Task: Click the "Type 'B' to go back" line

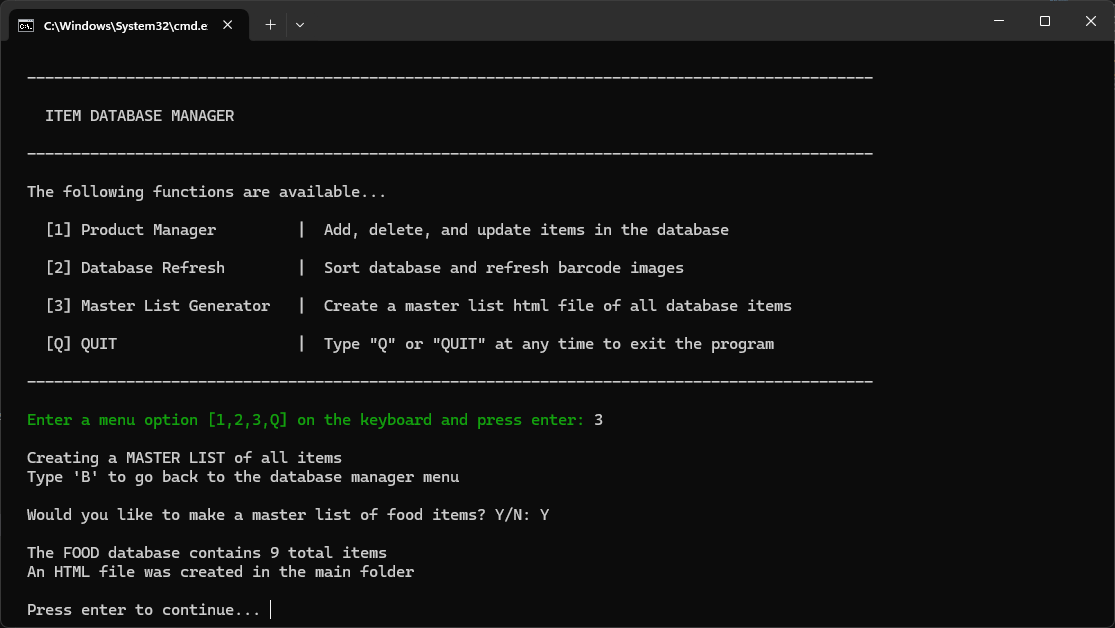Action: [243, 477]
